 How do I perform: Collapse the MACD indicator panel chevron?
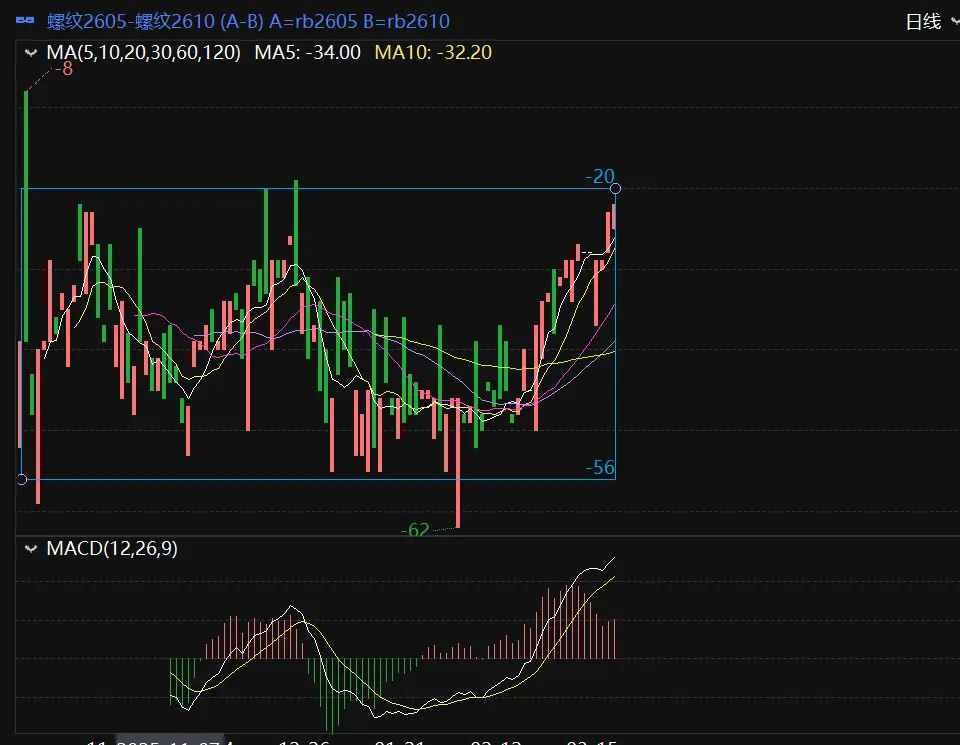tap(28, 548)
